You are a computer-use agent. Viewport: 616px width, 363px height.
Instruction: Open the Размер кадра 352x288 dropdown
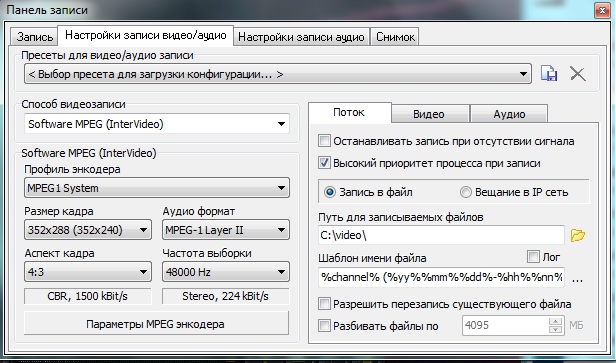(x=88, y=230)
